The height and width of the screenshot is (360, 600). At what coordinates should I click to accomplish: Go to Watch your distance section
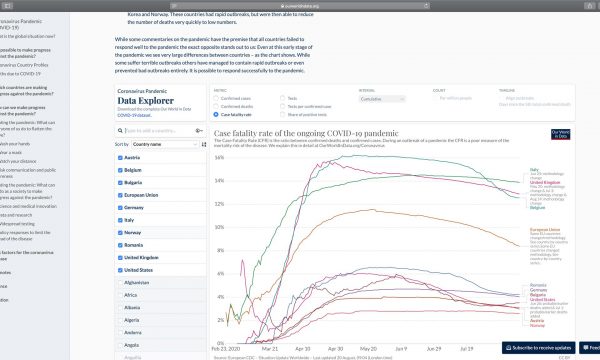(x=17, y=161)
